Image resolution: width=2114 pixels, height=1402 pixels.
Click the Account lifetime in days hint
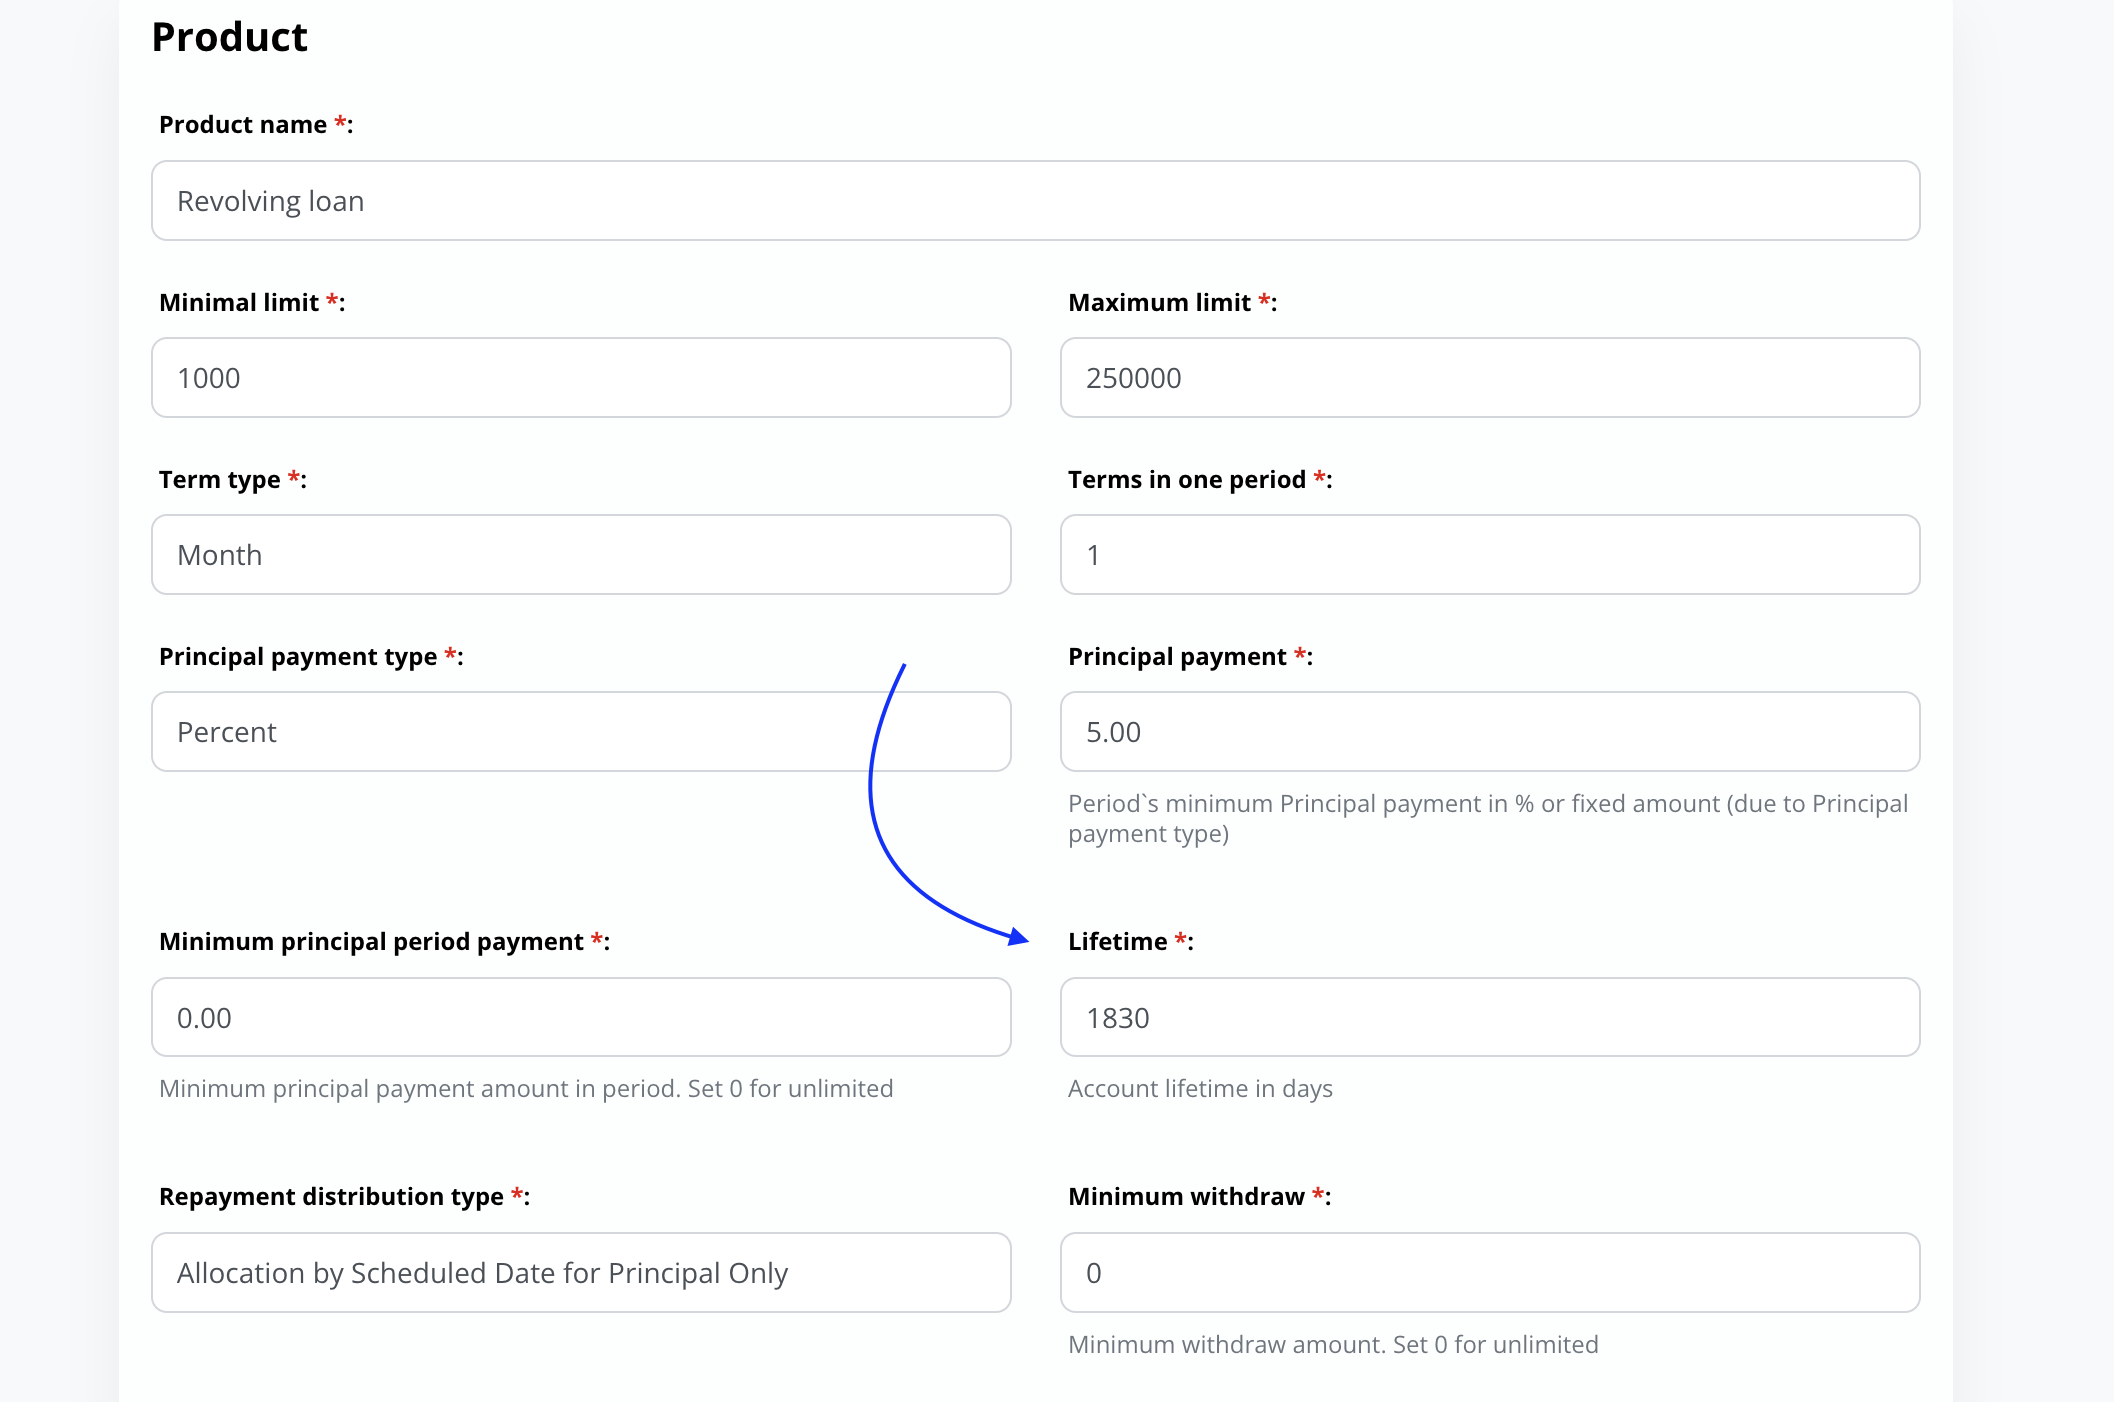pos(1200,1089)
